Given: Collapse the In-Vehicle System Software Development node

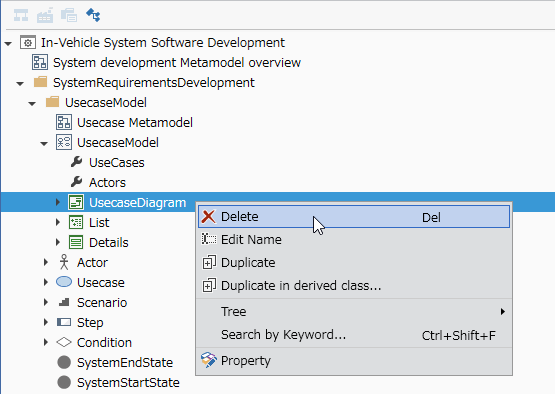Looking at the screenshot, I should 8,44.
